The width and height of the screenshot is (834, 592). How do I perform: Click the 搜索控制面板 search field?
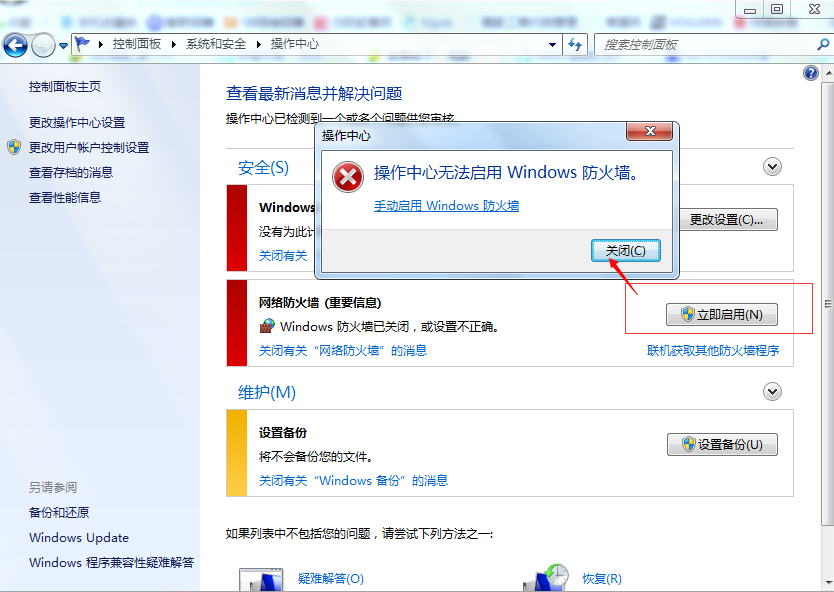tap(706, 45)
